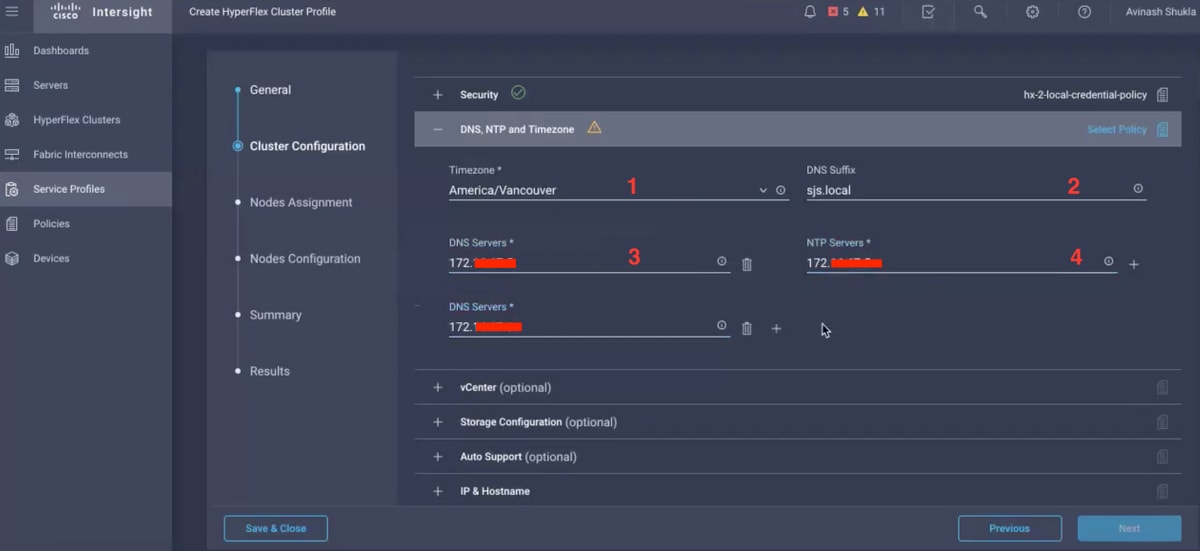Jump to the Results wizard step

coord(269,371)
